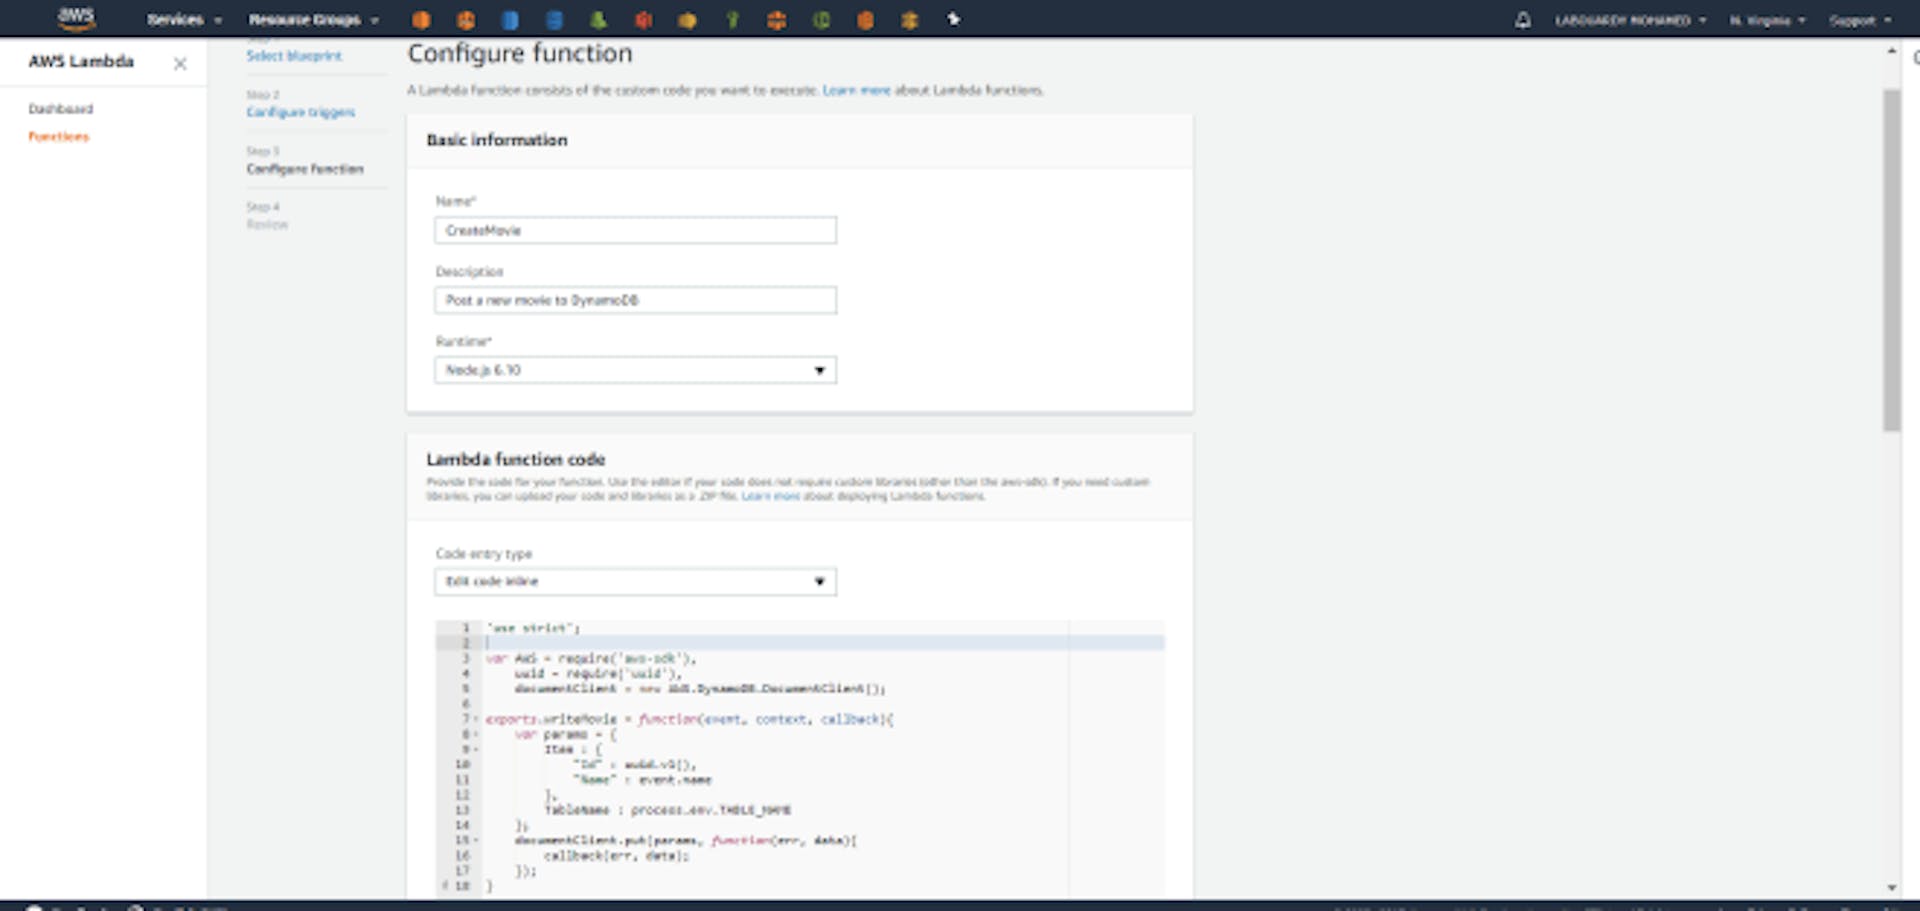This screenshot has height=911, width=1920.
Task: Open the notifications bell
Action: coord(1522,20)
